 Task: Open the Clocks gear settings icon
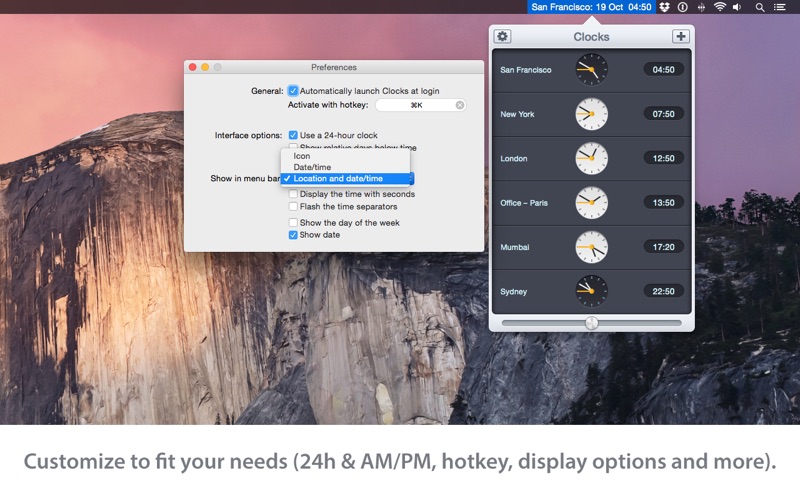coord(503,36)
